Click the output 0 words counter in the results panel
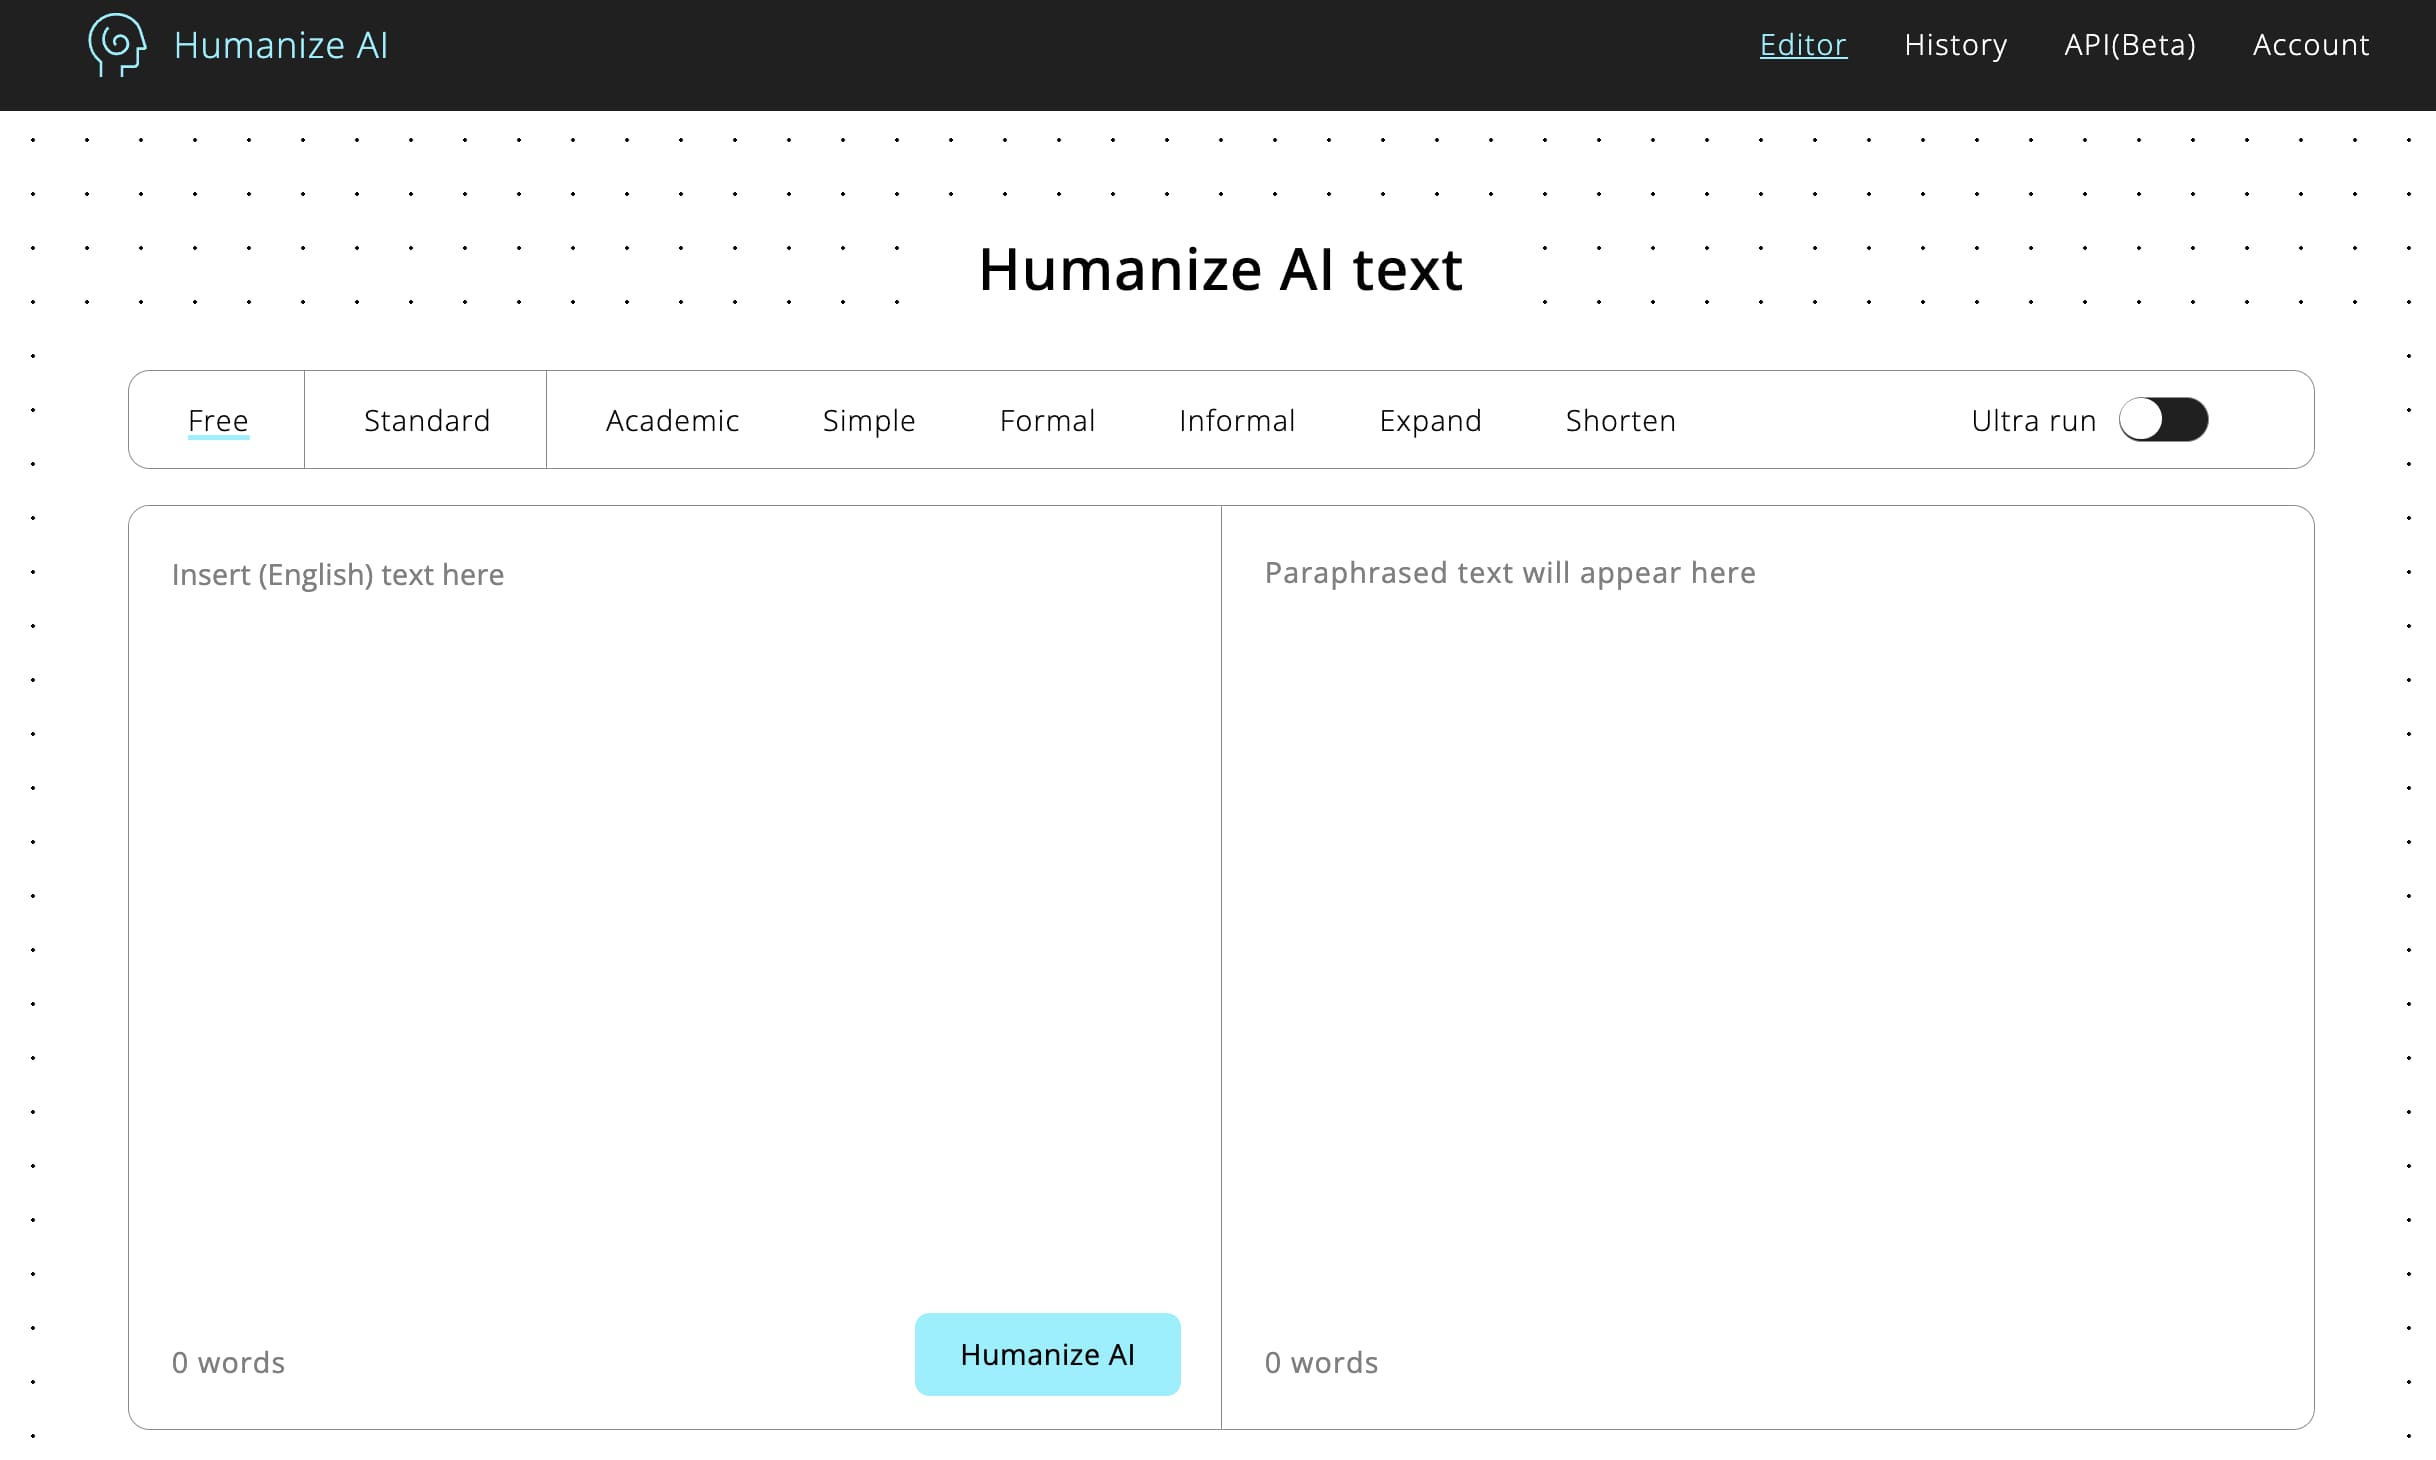 1321,1362
